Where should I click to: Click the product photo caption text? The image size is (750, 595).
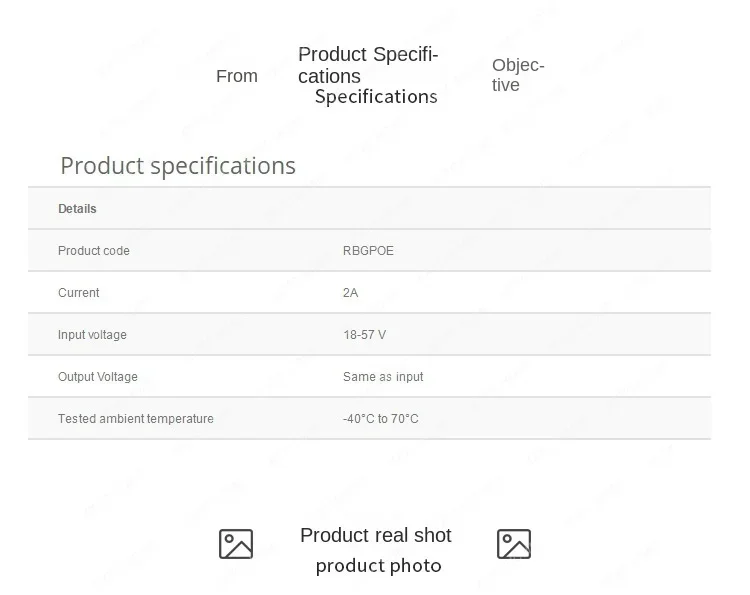coord(378,566)
